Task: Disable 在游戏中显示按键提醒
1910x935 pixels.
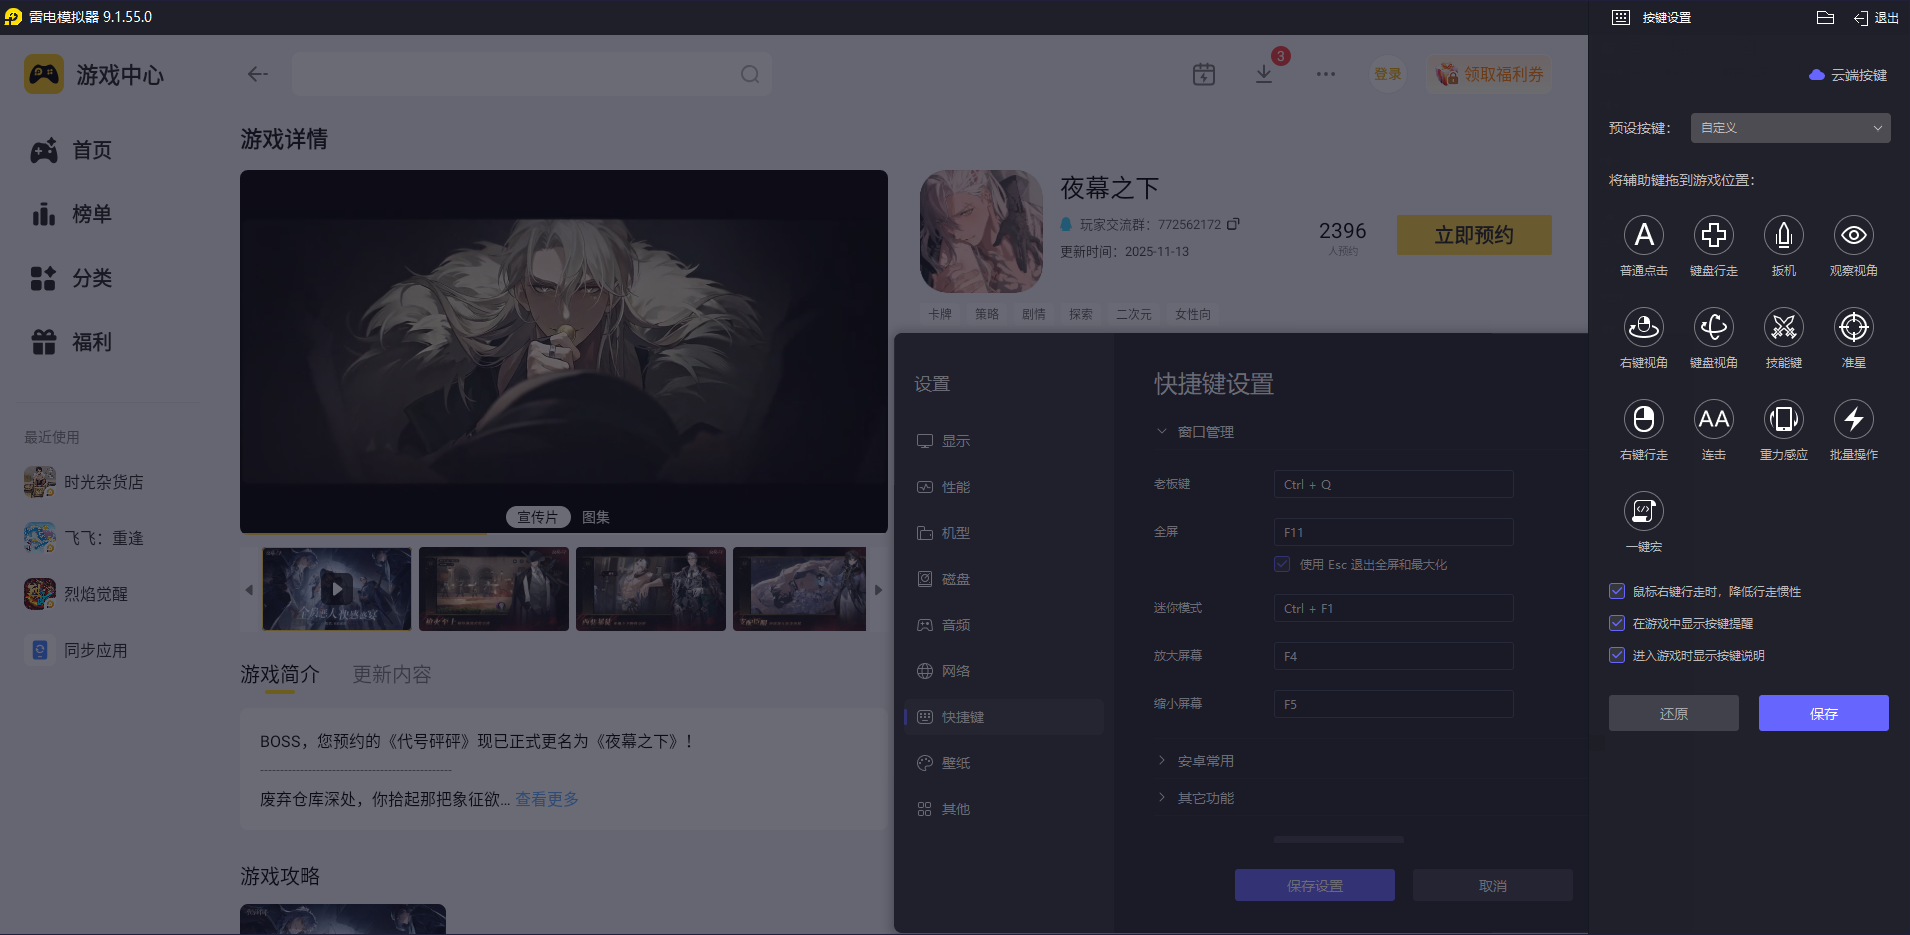Action: (1617, 623)
